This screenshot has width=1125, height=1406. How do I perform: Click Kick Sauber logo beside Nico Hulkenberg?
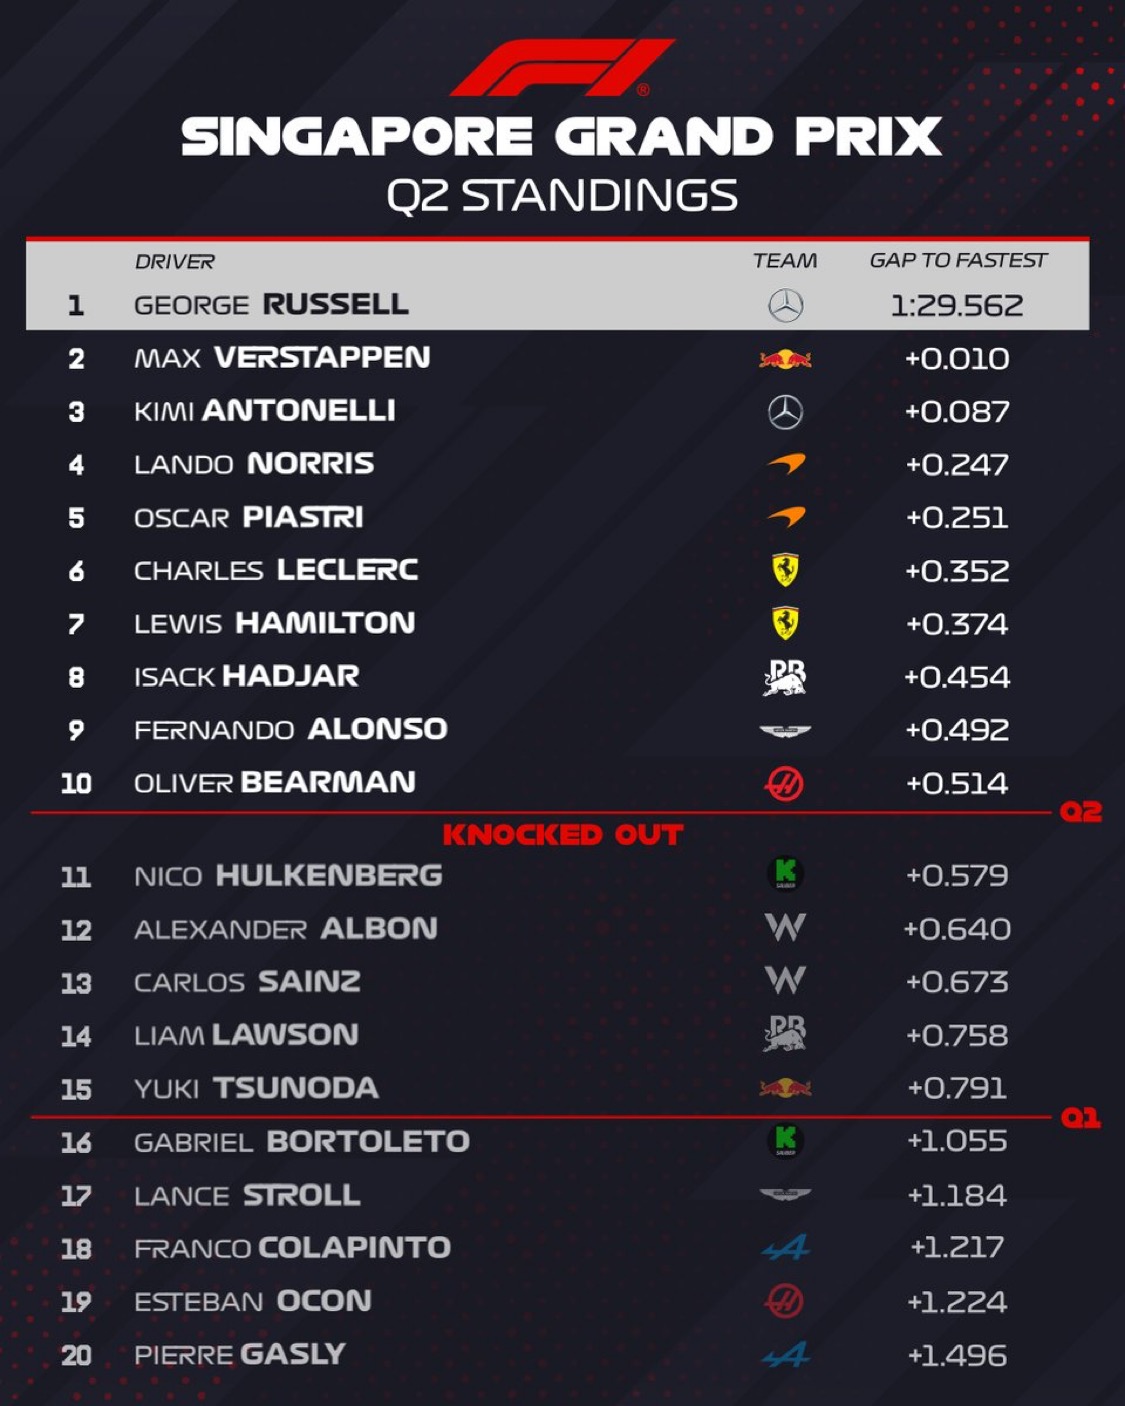785,875
